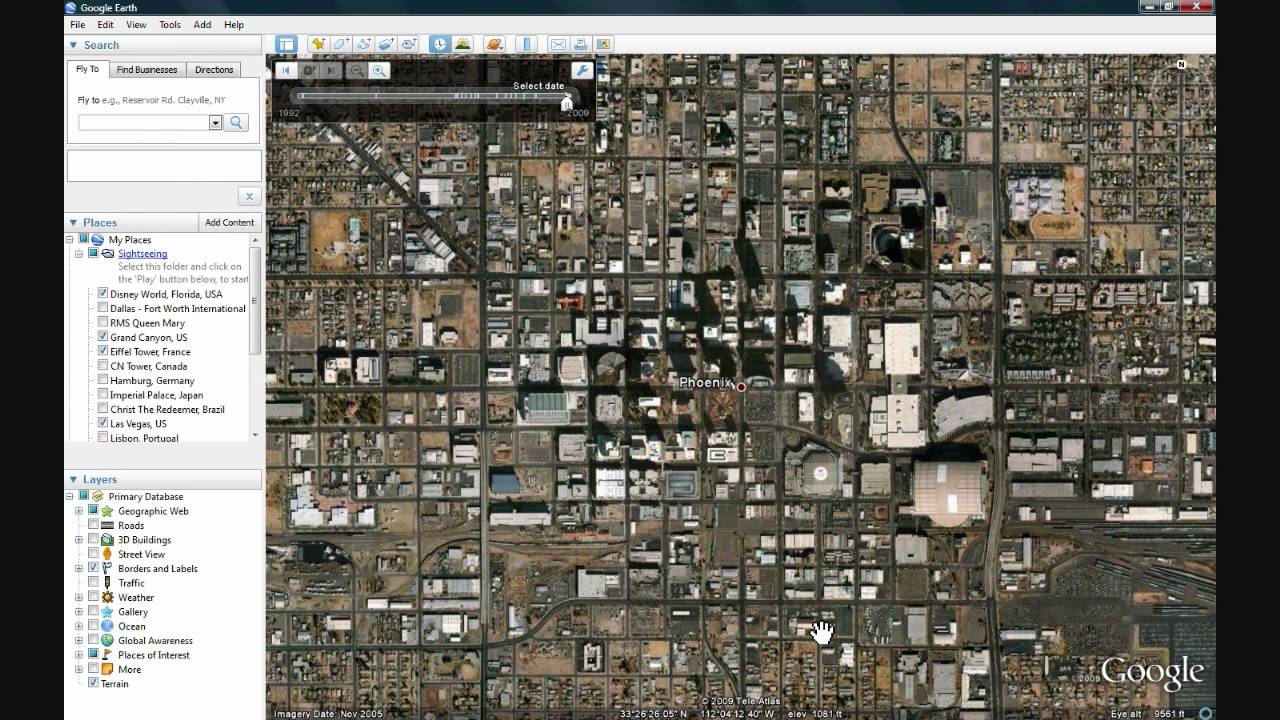1280x720 pixels.
Task: Open the Help menu
Action: click(x=234, y=25)
